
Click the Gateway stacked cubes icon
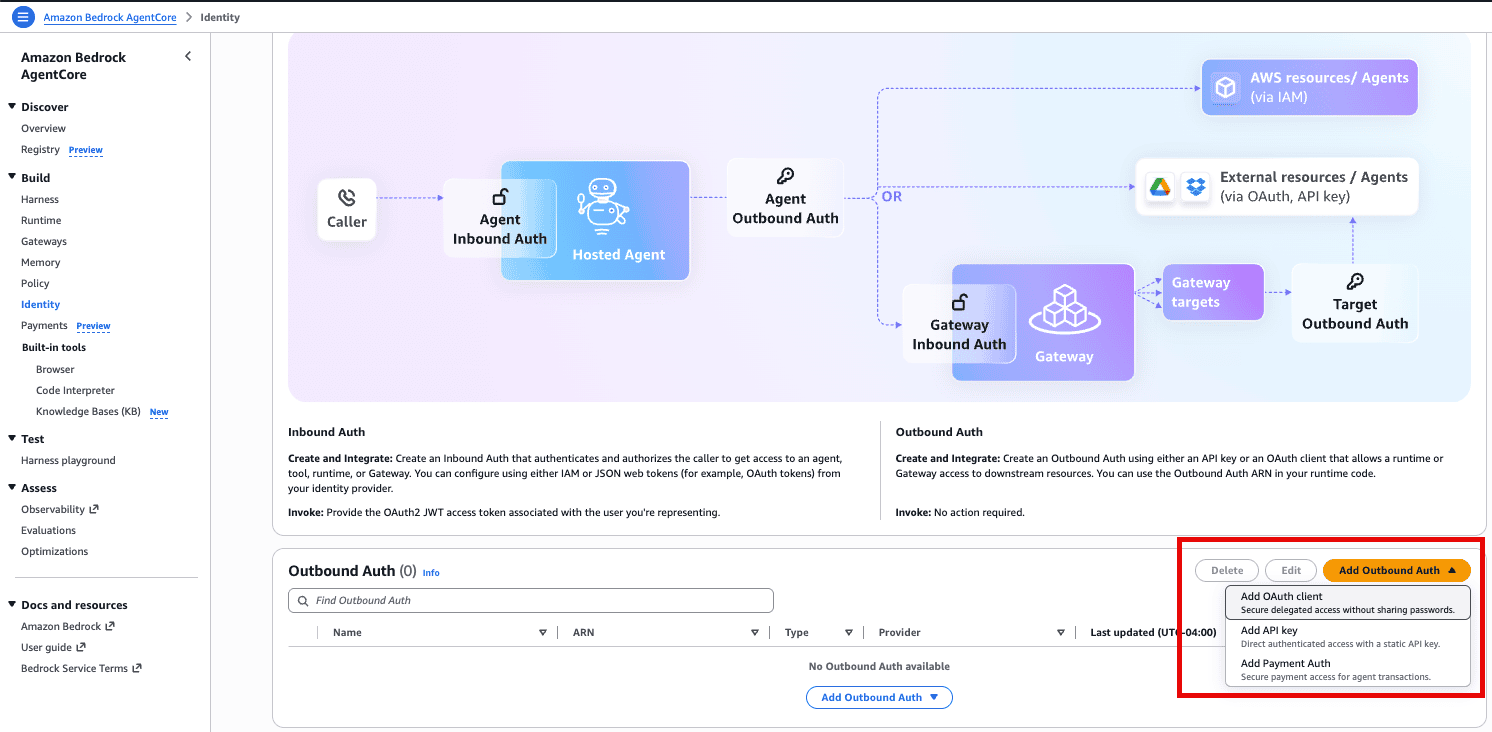pos(1064,309)
